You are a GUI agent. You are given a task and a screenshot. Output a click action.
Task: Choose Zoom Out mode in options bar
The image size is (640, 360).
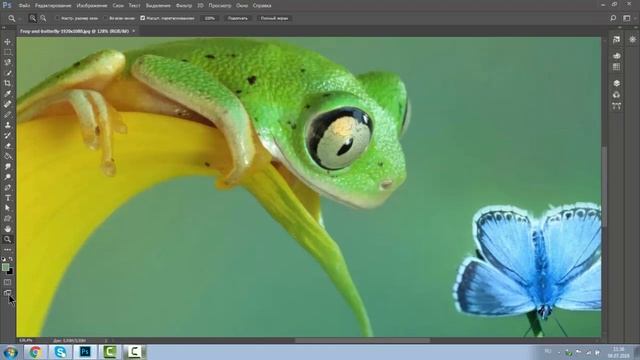tap(43, 18)
